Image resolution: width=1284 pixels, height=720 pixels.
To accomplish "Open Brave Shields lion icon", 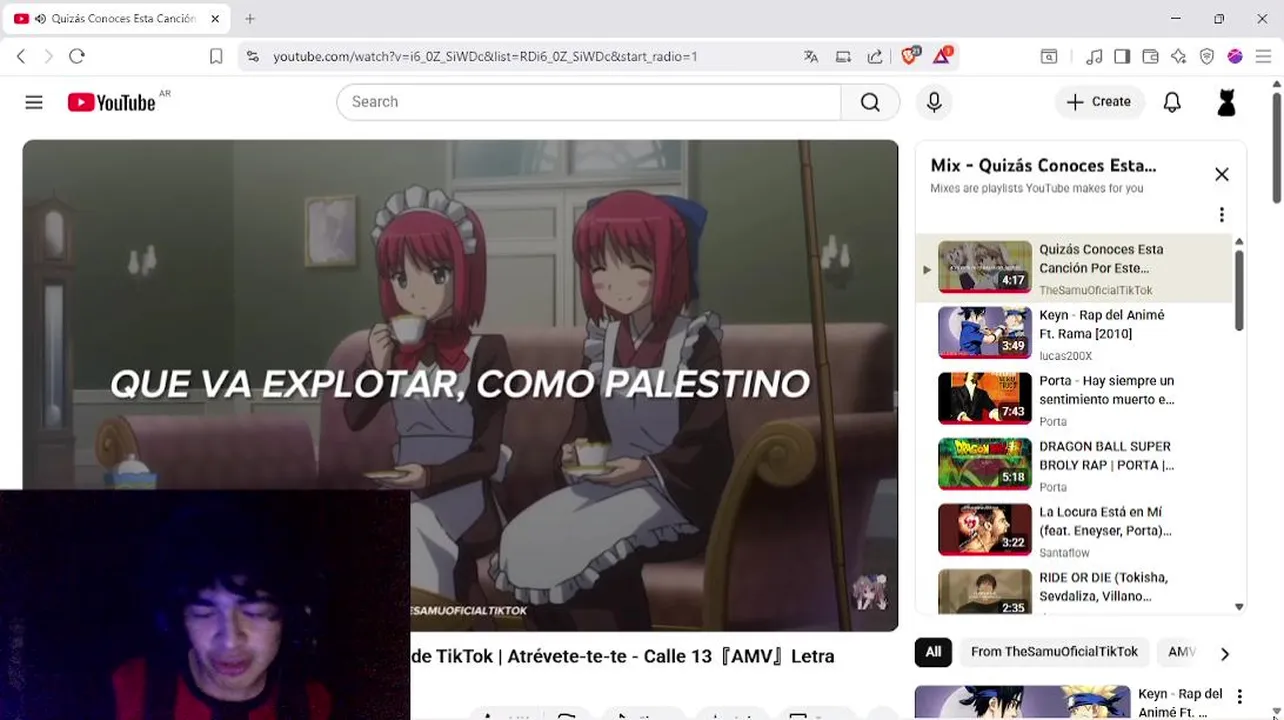I will click(x=910, y=56).
